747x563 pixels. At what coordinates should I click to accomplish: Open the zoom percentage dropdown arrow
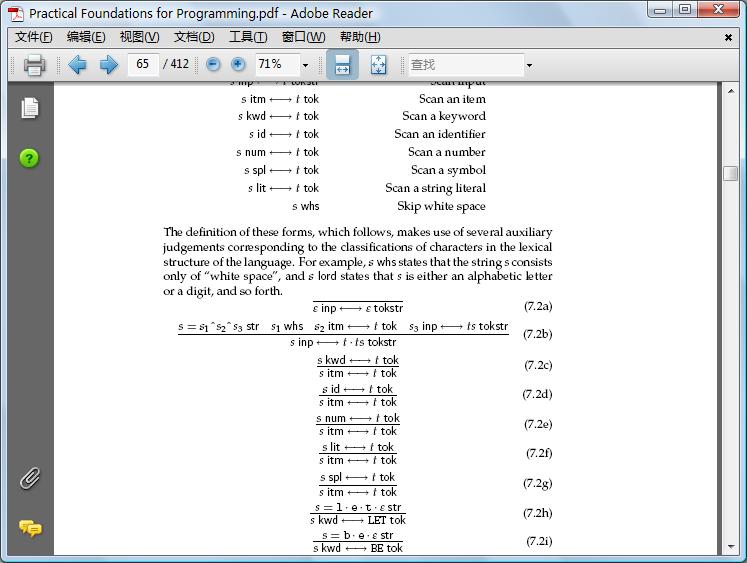[305, 65]
